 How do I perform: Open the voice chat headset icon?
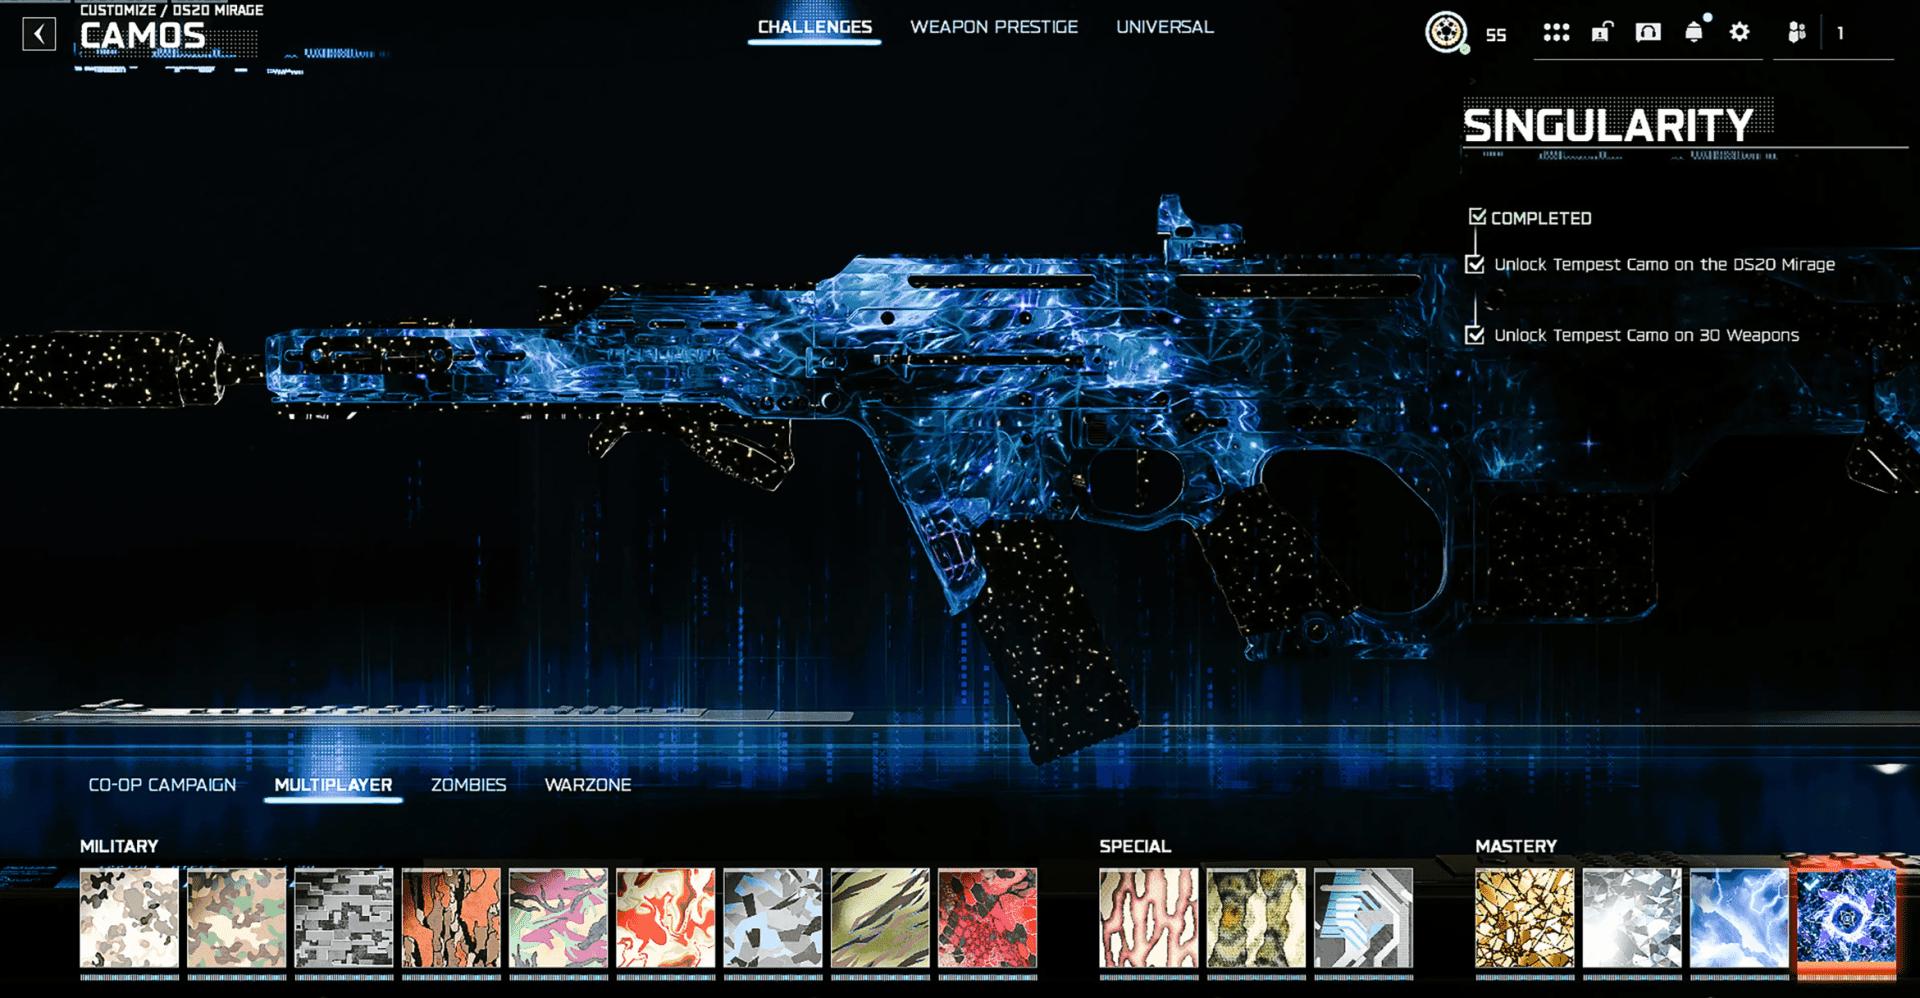pos(1646,33)
